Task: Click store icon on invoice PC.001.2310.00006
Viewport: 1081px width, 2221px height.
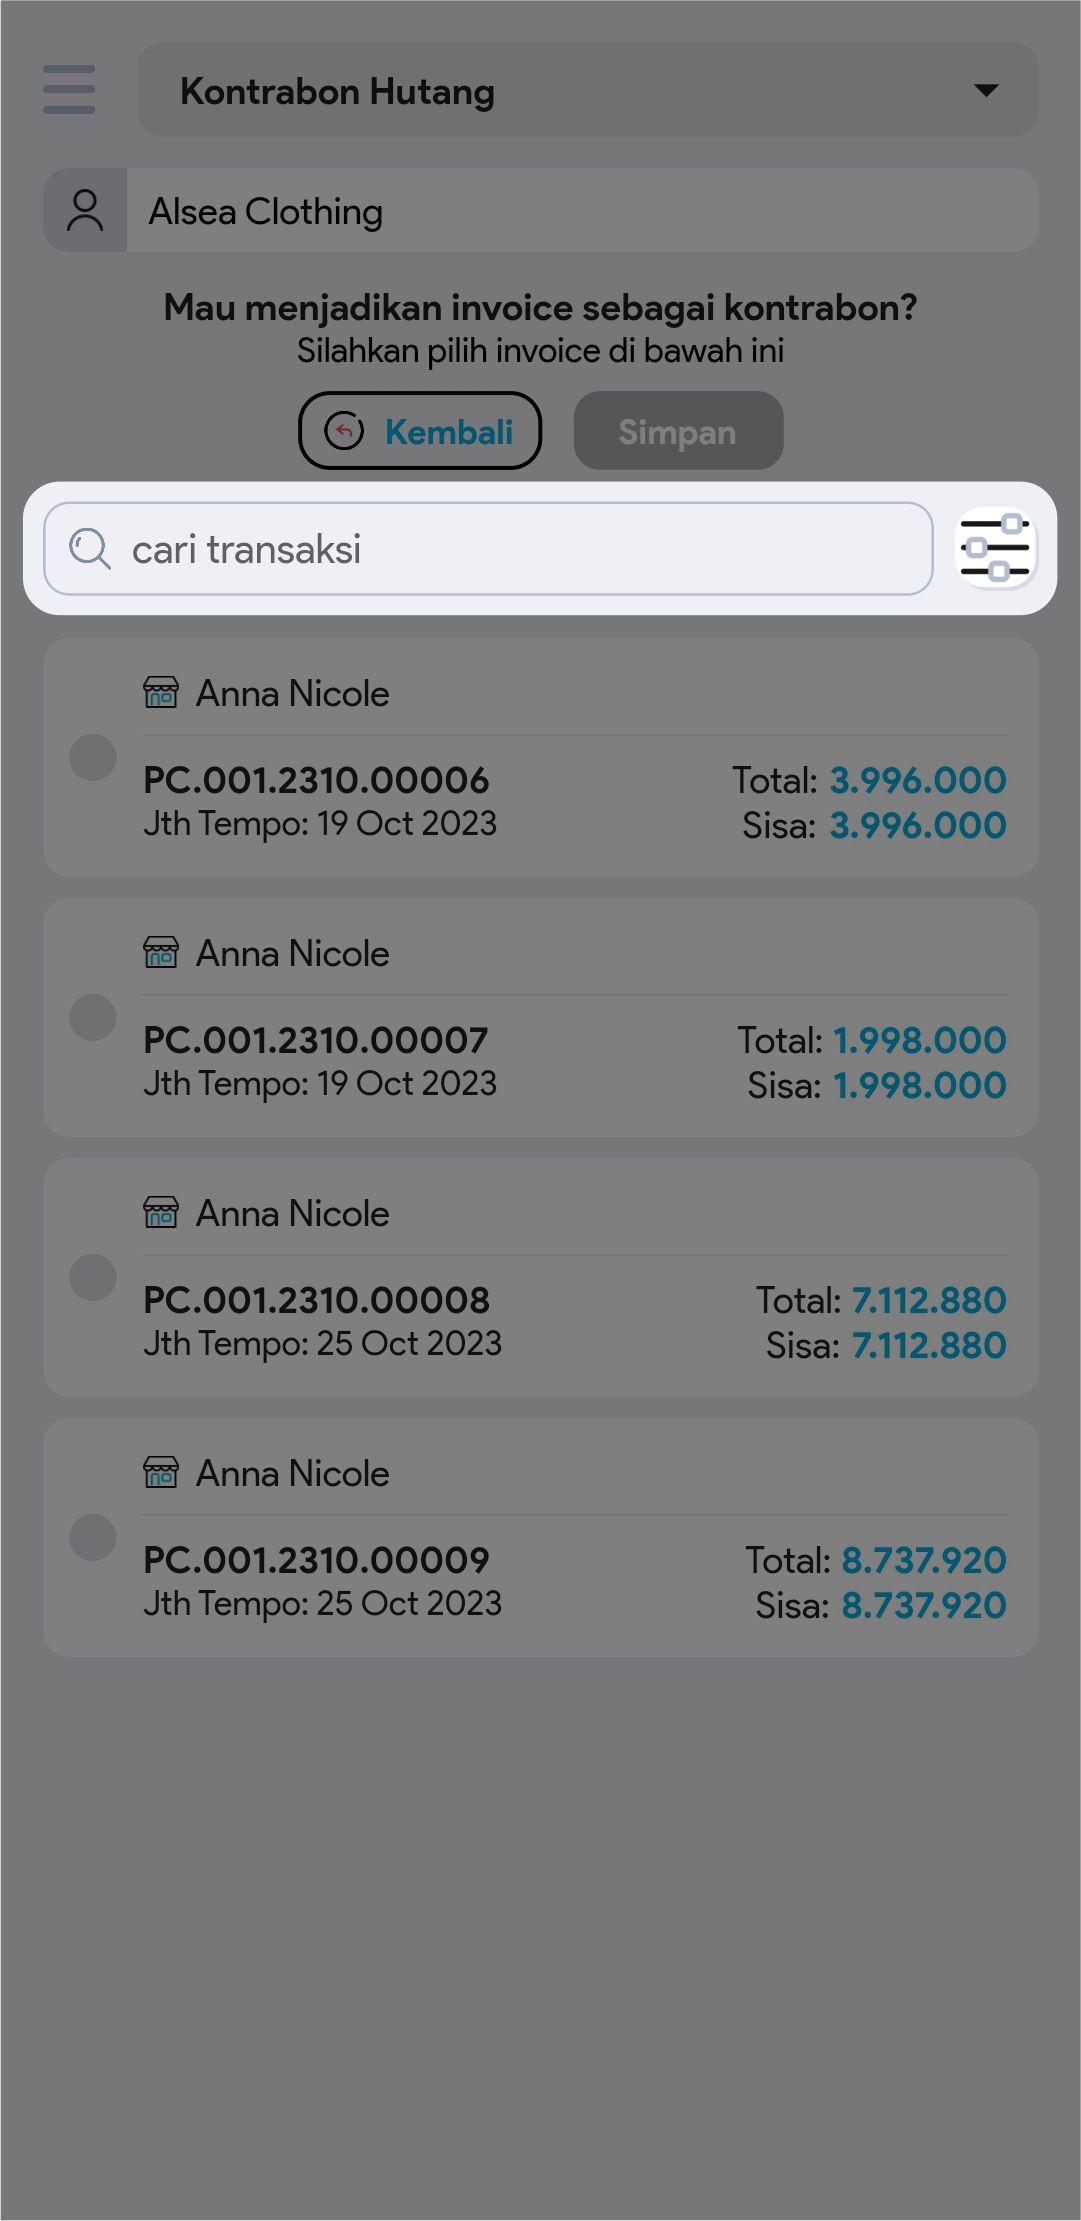Action: click(x=161, y=692)
